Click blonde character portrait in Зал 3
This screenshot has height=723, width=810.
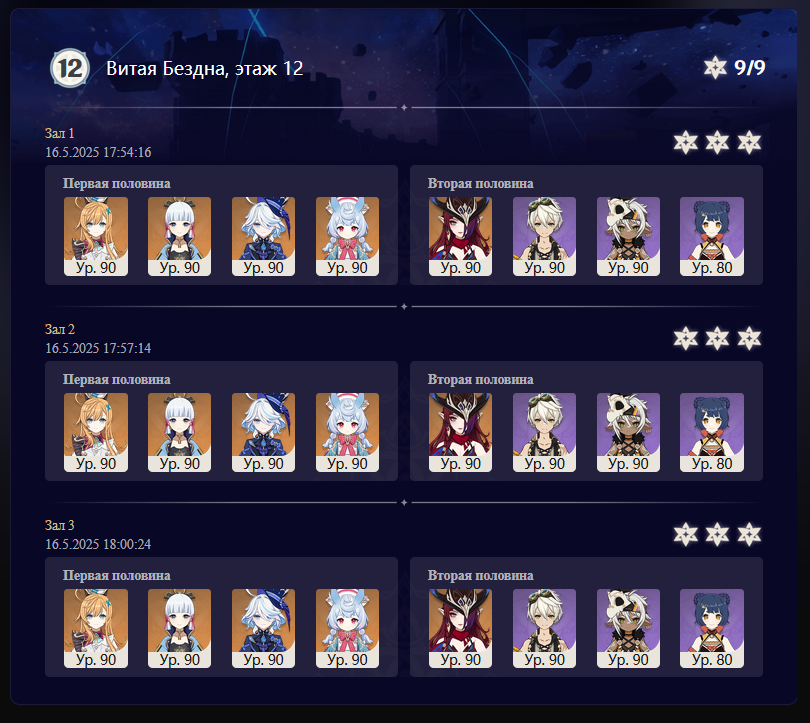96,628
